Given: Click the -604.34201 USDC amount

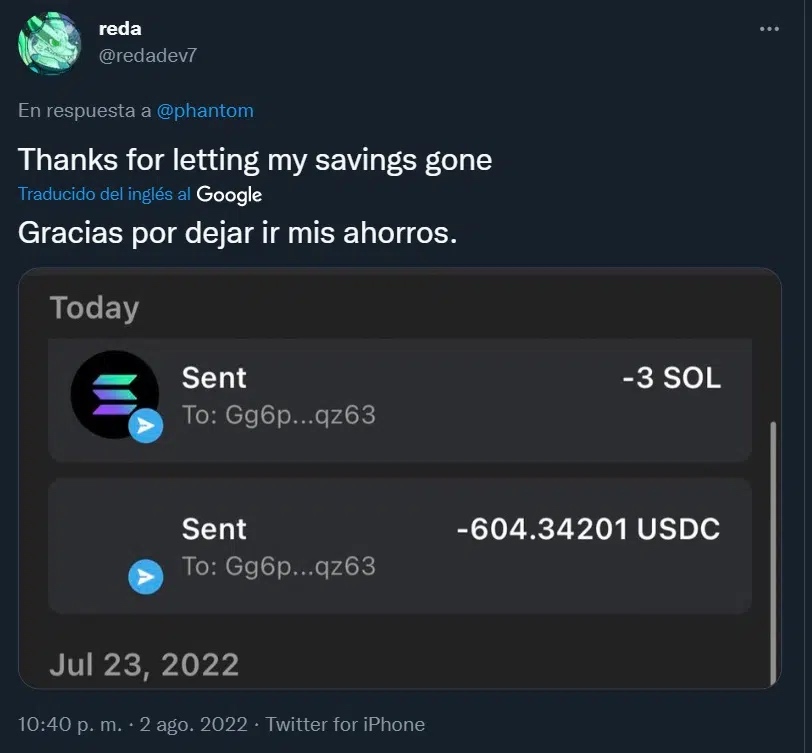Looking at the screenshot, I should pyautogui.click(x=587, y=529).
